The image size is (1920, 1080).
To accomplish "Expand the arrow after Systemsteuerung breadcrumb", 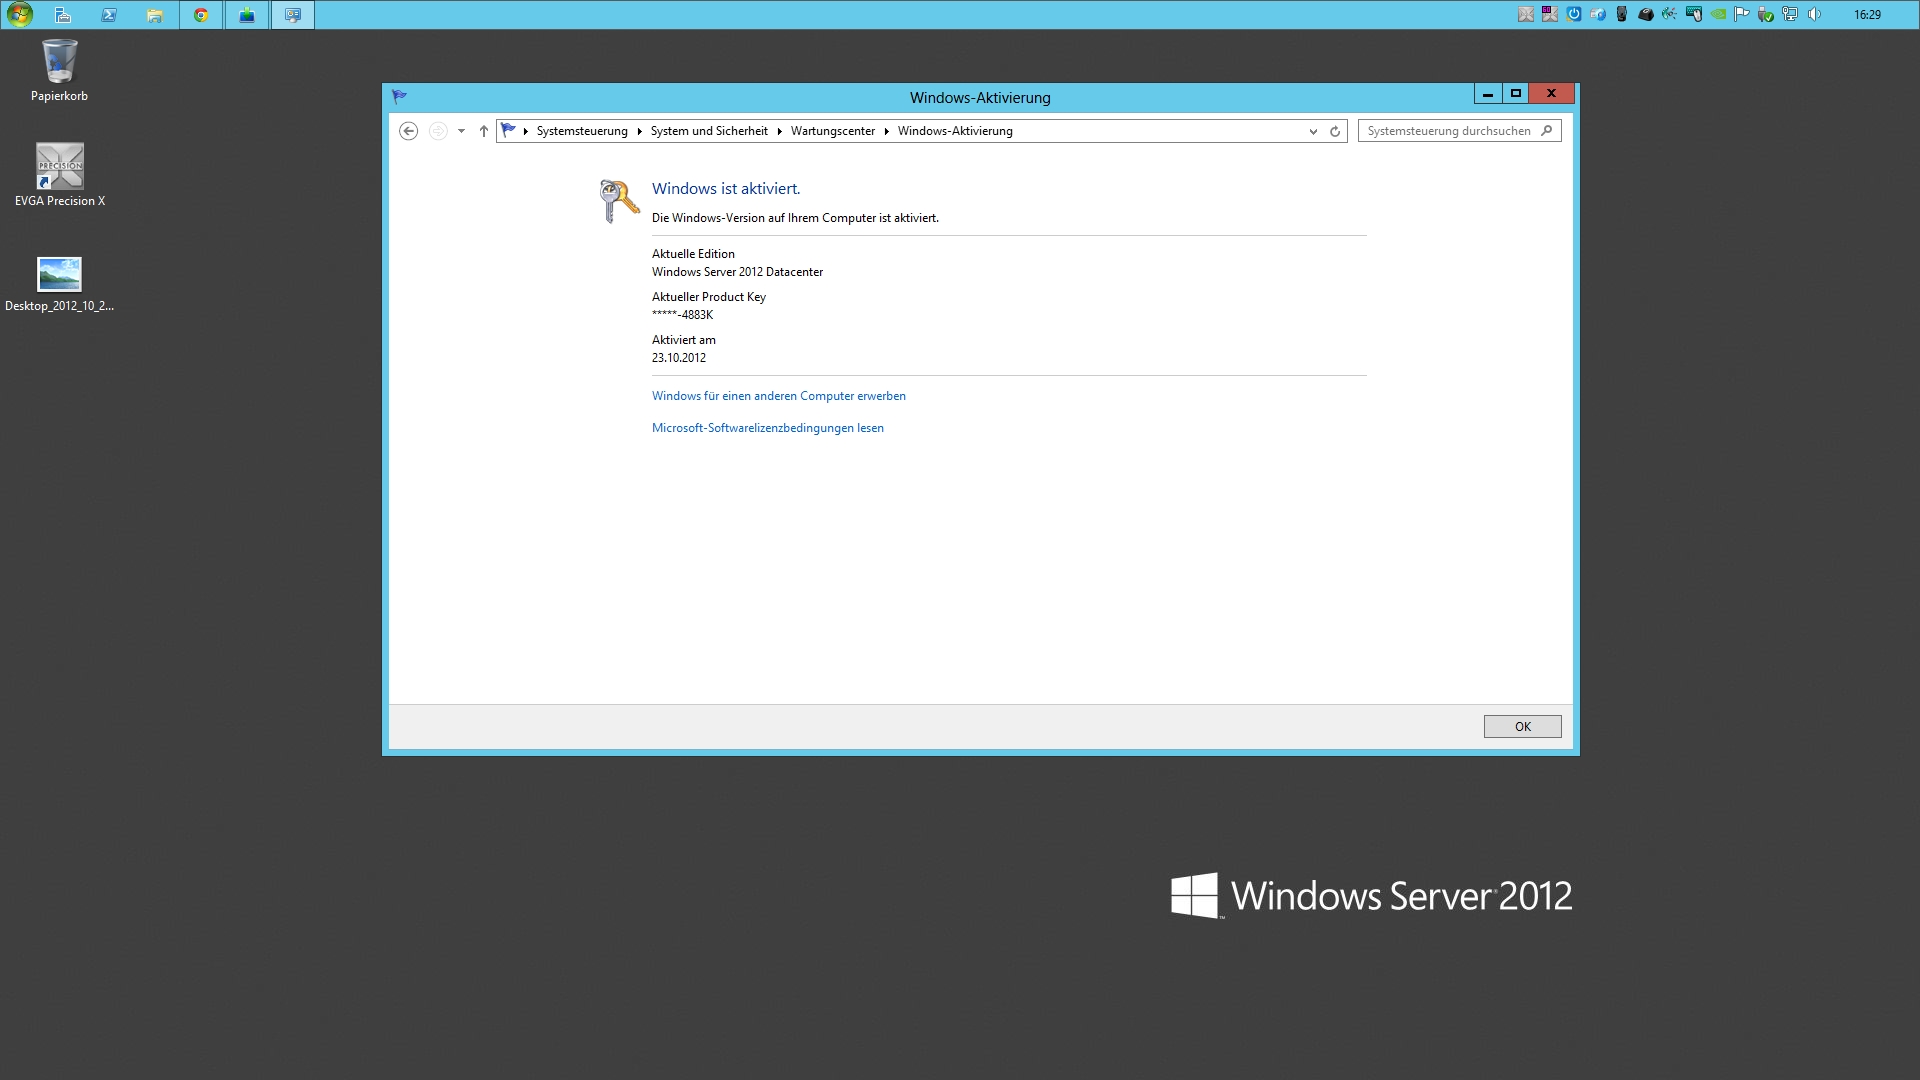I will (x=640, y=131).
